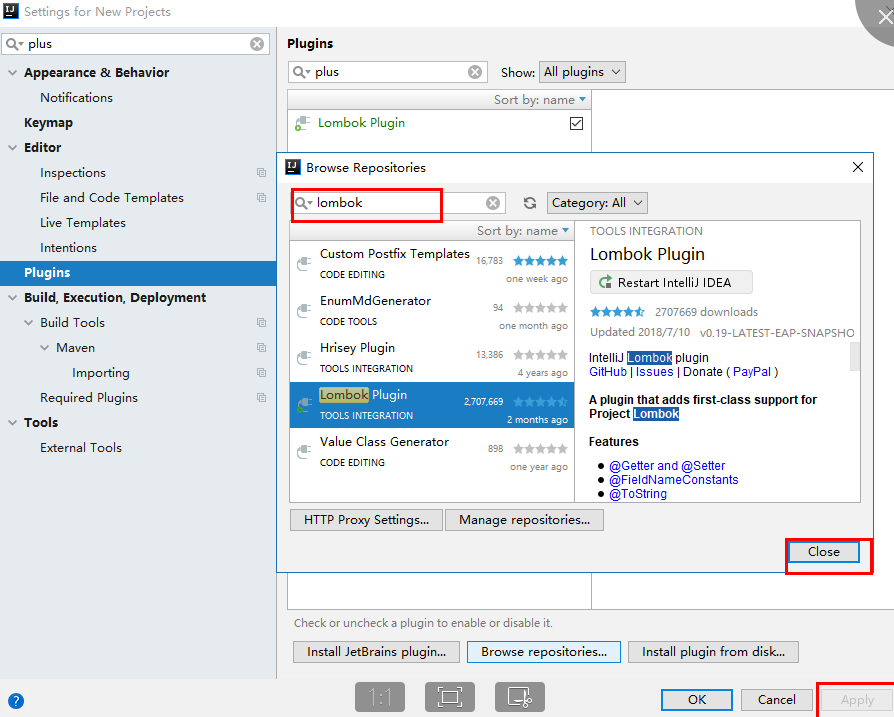Open Sort by name in Plugins panel
The width and height of the screenshot is (894, 717).
[539, 100]
